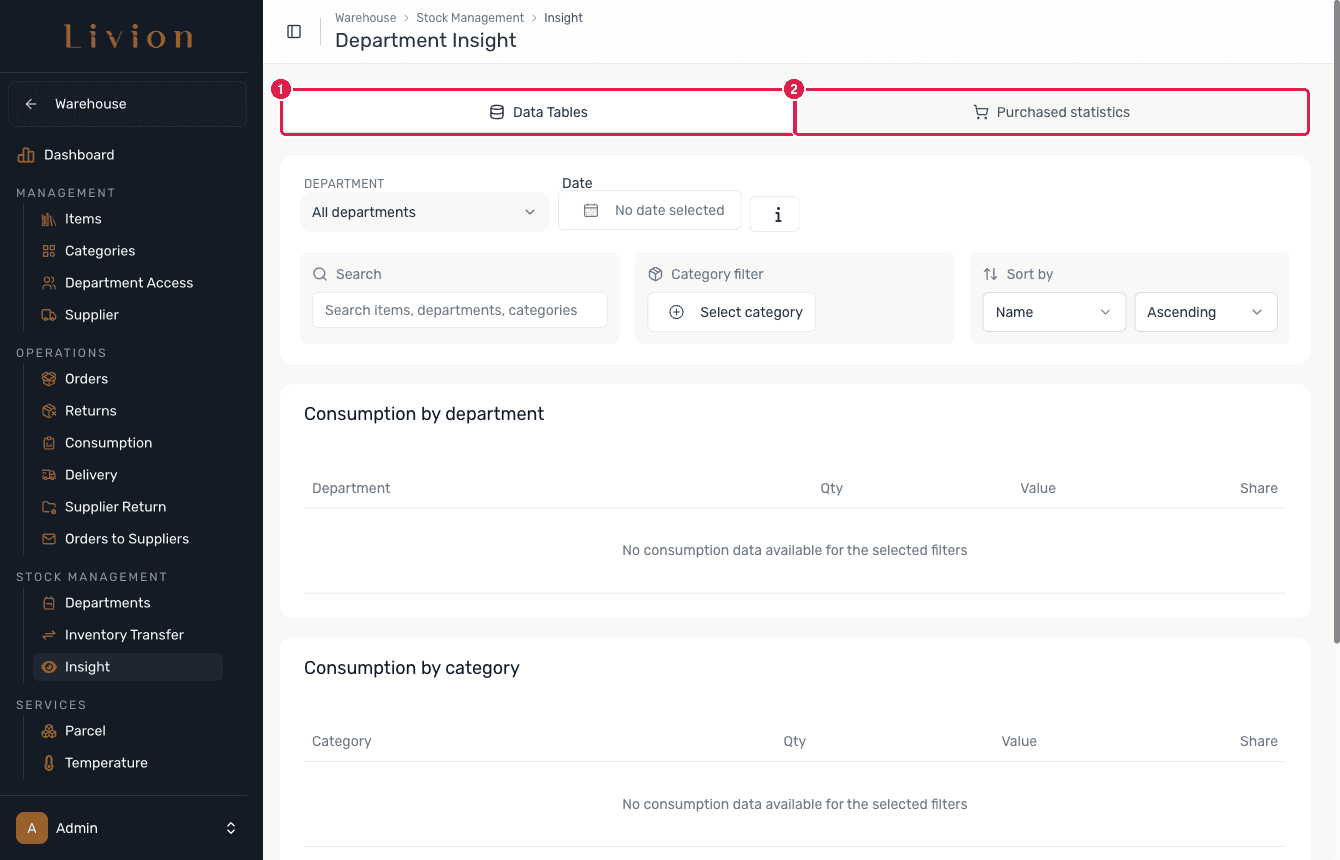Image resolution: width=1340 pixels, height=860 pixels.
Task: Toggle the sidebar panel icon
Action: [294, 31]
